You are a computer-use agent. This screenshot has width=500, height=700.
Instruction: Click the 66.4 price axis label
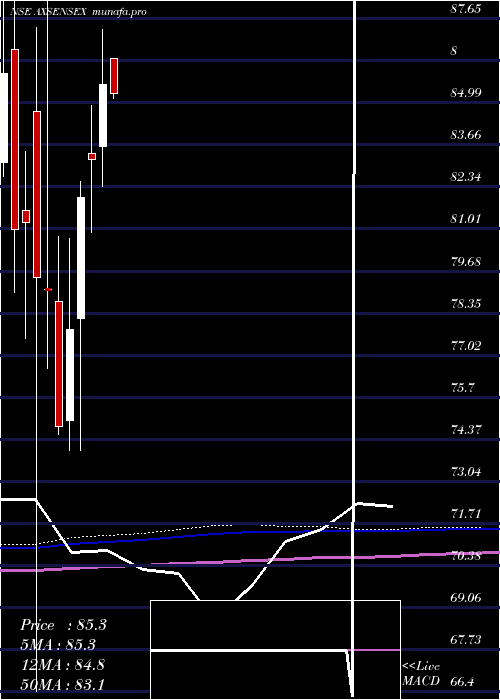click(462, 682)
